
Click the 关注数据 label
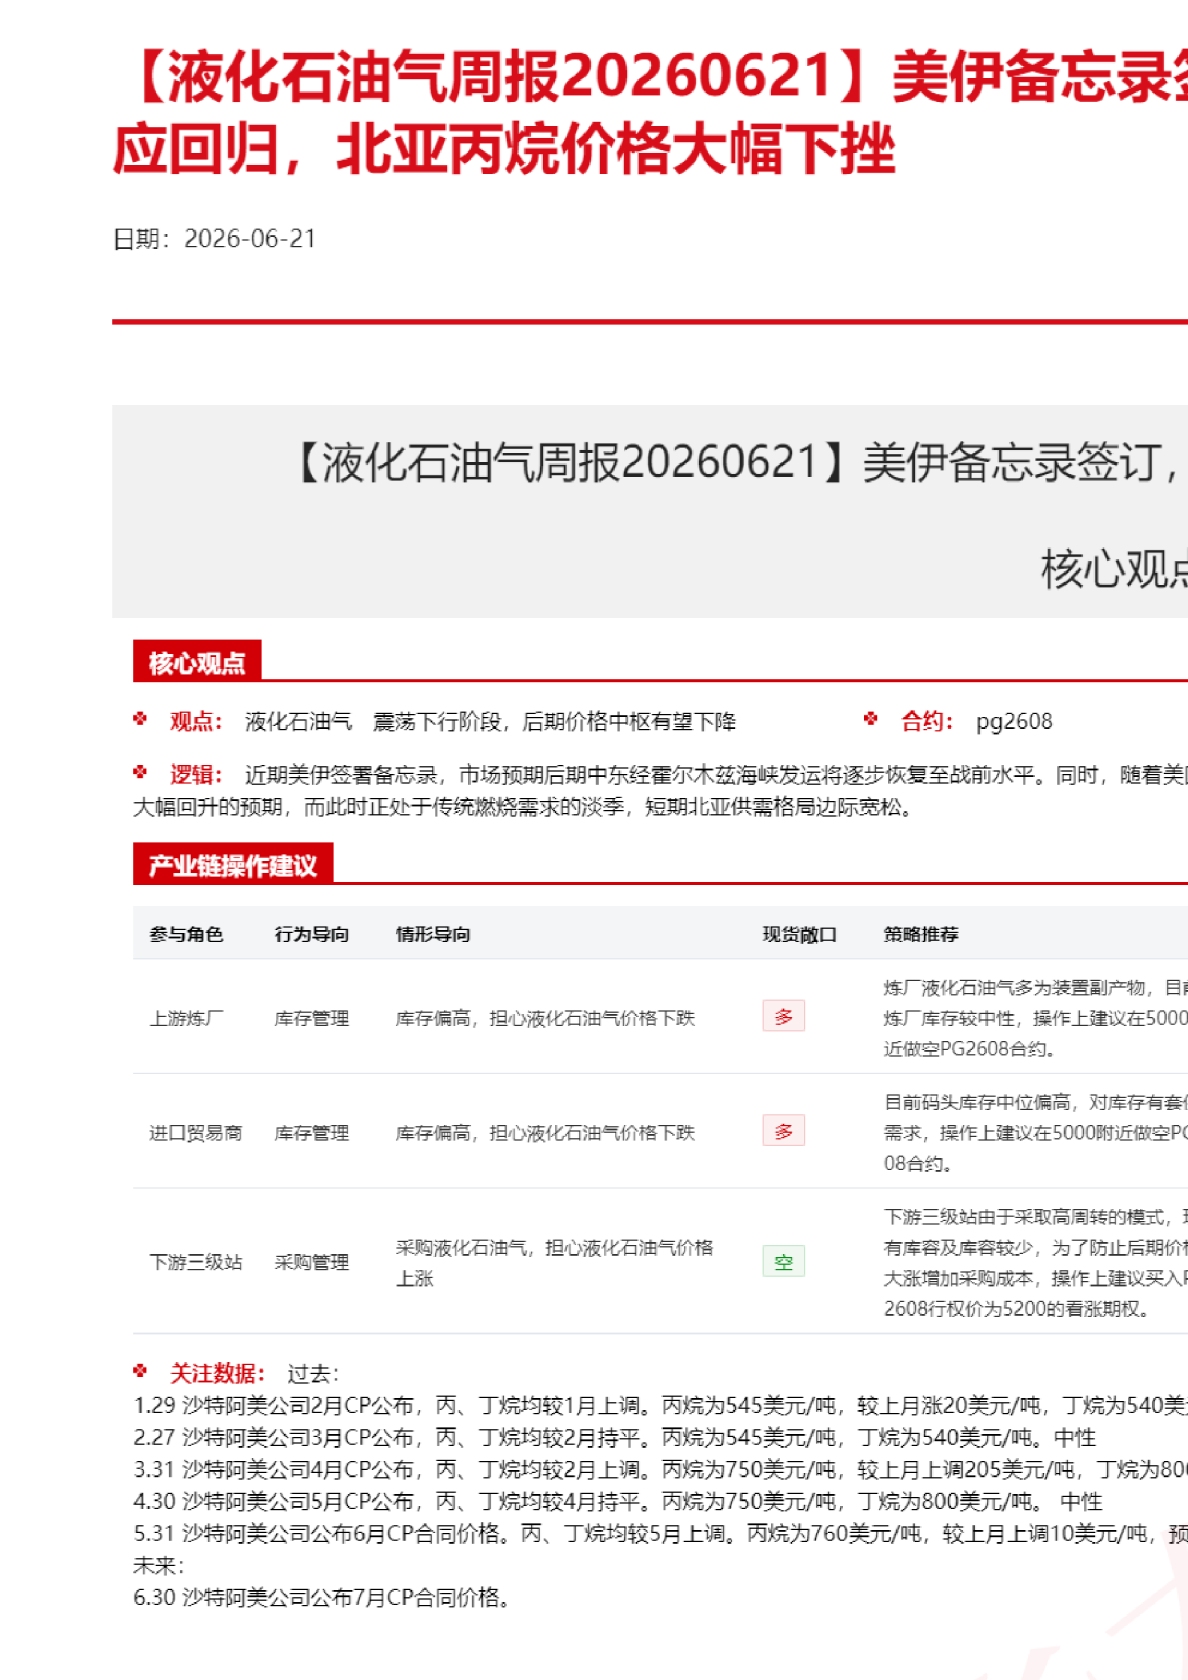(217, 1374)
